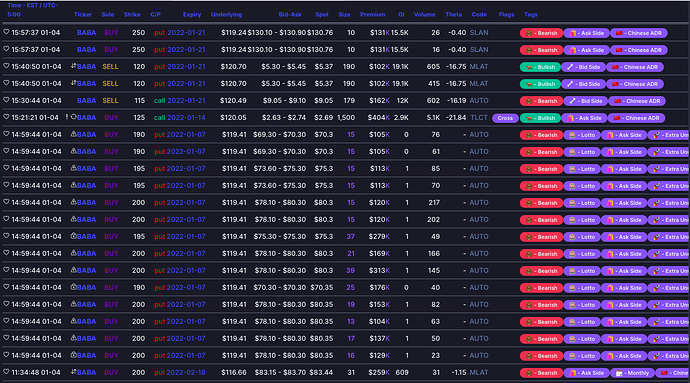Screen dimensions: 690x383
Task: Favorite the 15:30:44 trade with its heart icon
Action: point(6,100)
